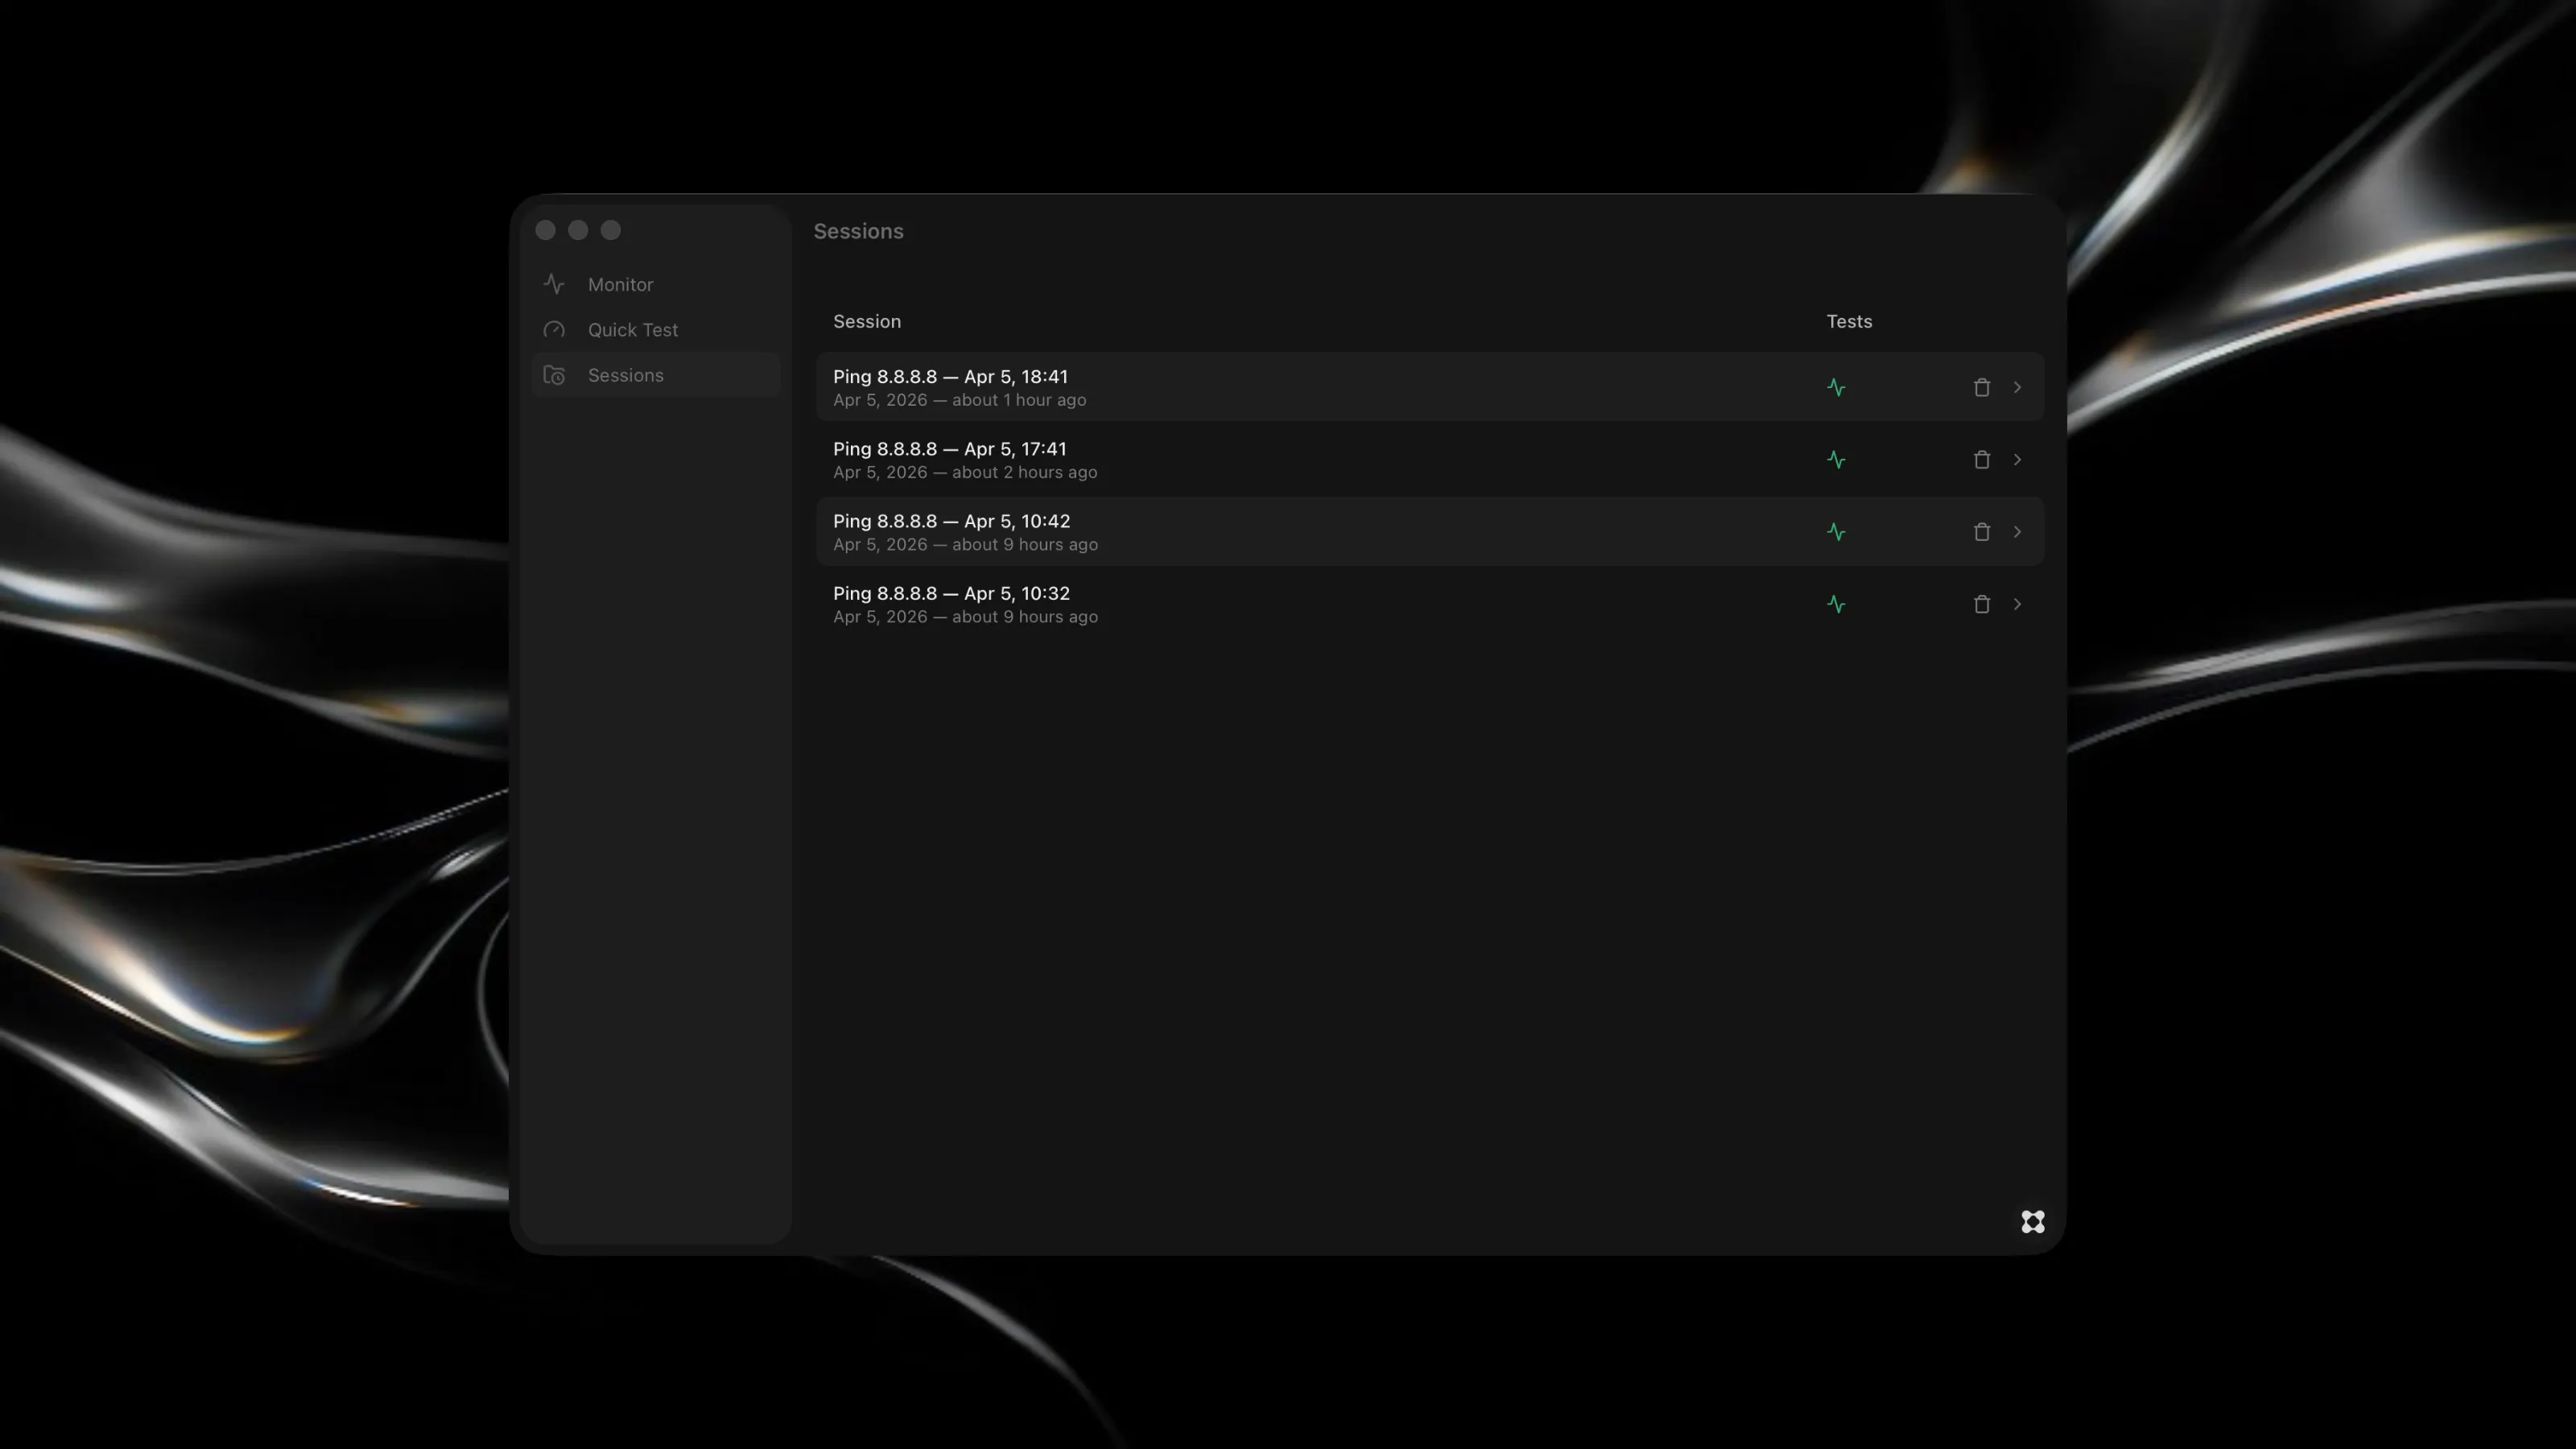Click the Session column header
This screenshot has height=1449, width=2576.
pos(867,322)
